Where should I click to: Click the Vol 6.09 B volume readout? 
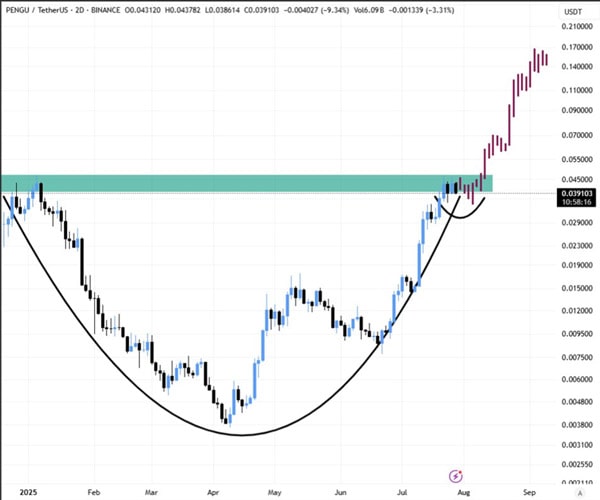pyautogui.click(x=369, y=10)
